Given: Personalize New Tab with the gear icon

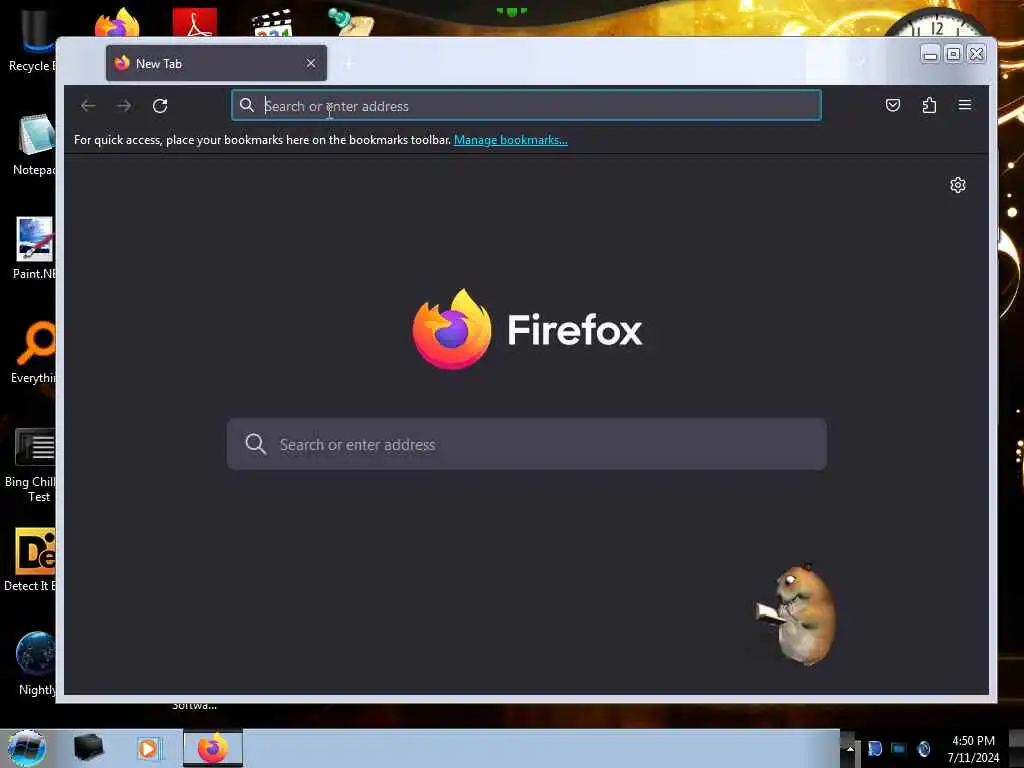Looking at the screenshot, I should click(x=957, y=185).
